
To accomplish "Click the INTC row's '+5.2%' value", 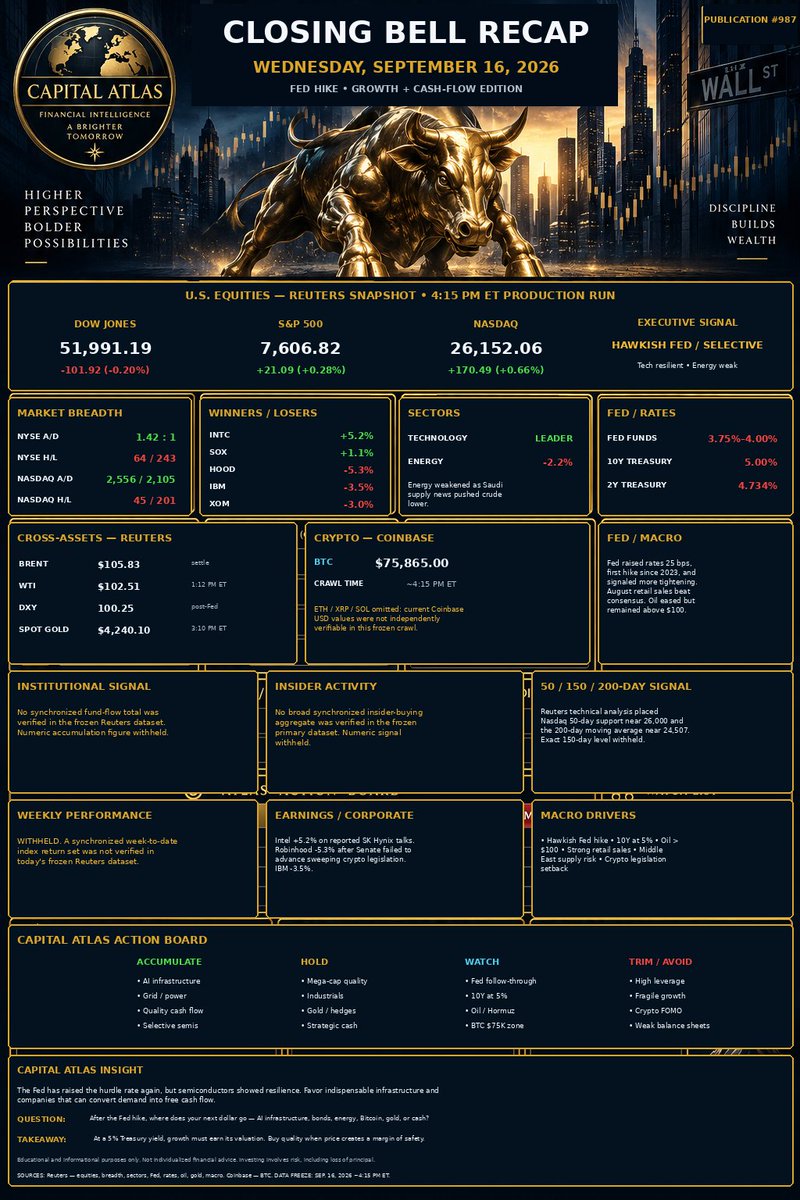I will (x=358, y=436).
